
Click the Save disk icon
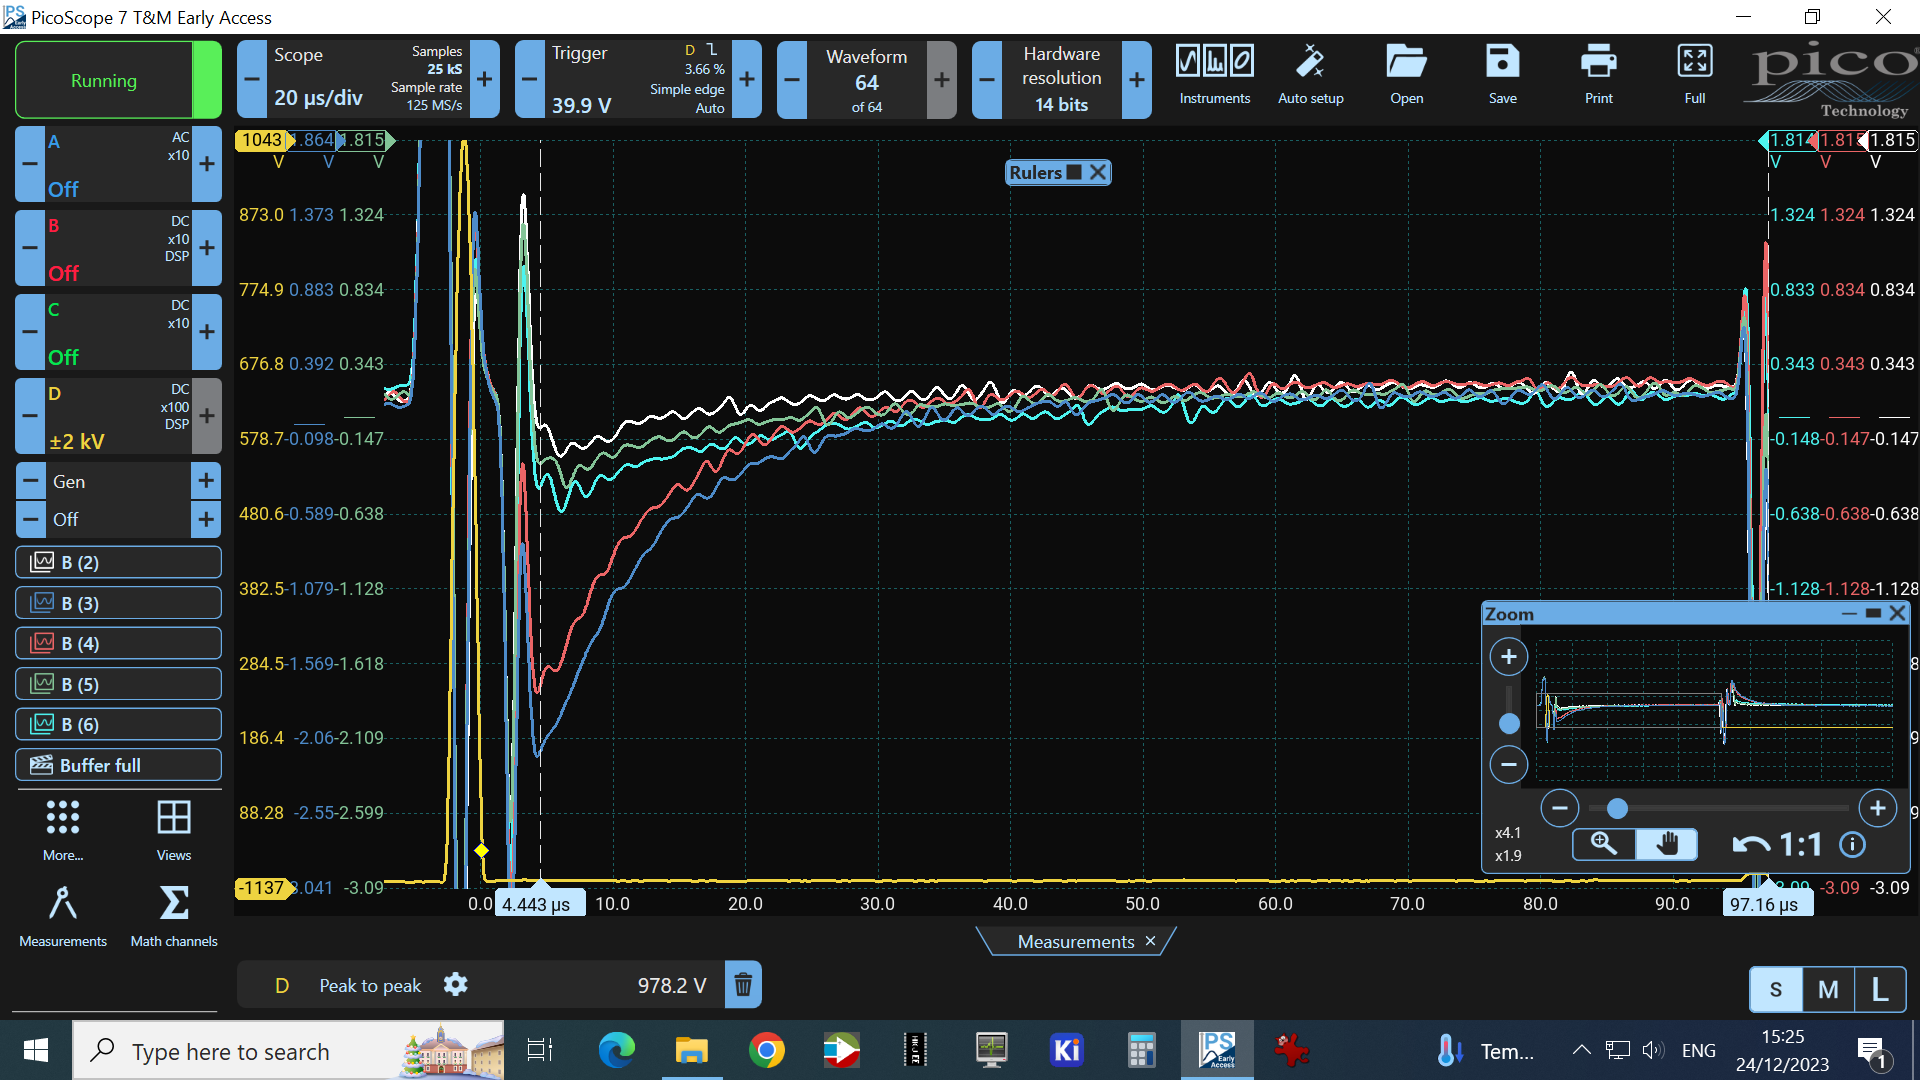pyautogui.click(x=1502, y=62)
